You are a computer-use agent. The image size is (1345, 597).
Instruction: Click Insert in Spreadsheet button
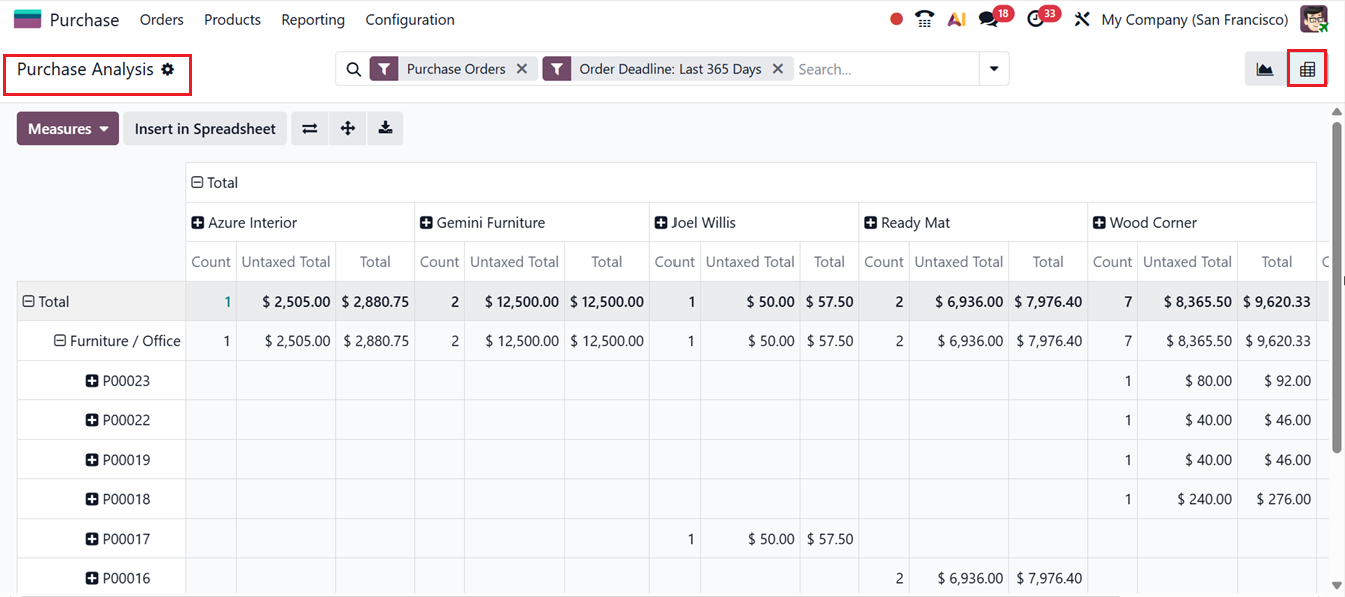coord(205,129)
